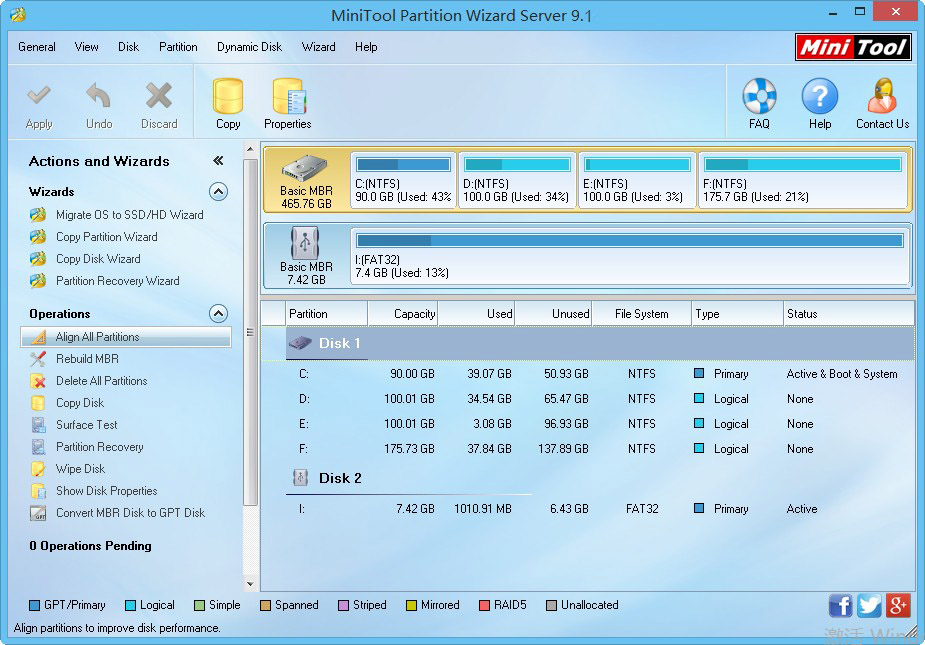Image resolution: width=925 pixels, height=645 pixels.
Task: Click the Discard X toolbar icon
Action: (159, 95)
